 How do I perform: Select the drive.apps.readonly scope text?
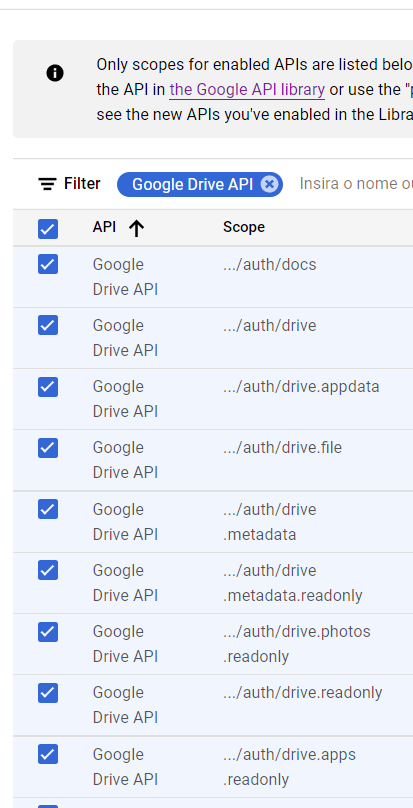289,767
